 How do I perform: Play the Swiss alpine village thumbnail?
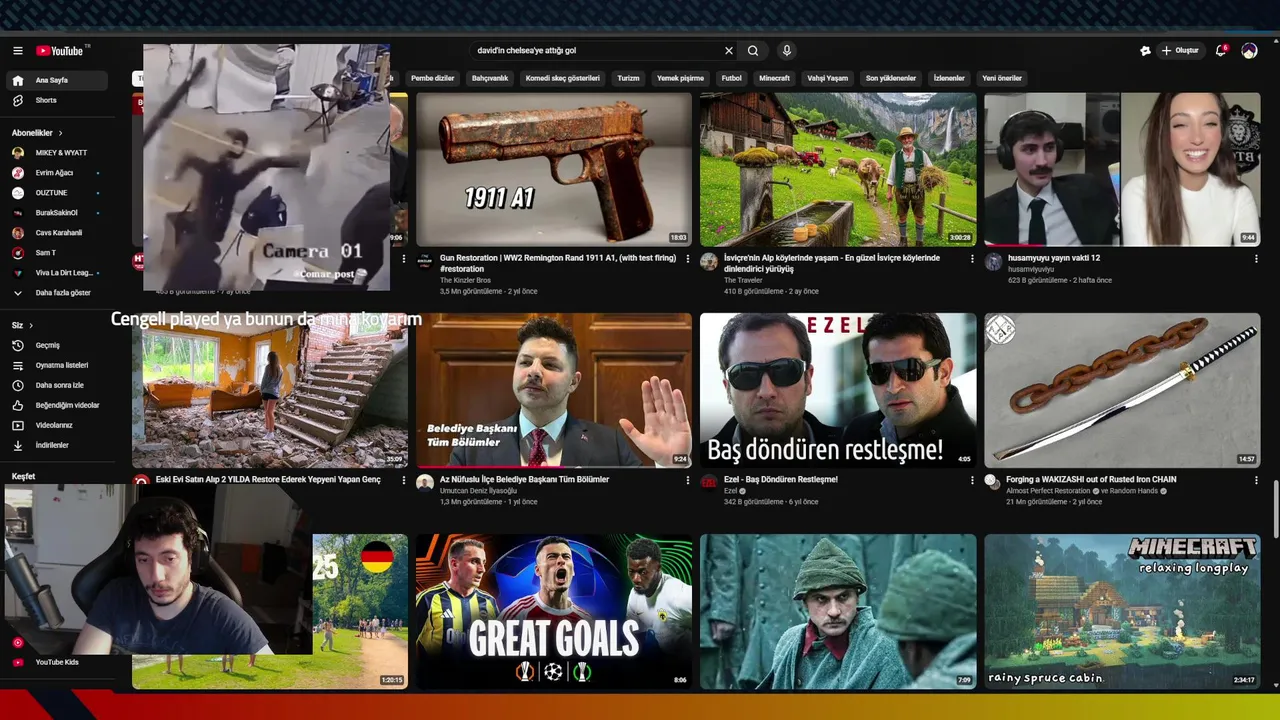838,170
